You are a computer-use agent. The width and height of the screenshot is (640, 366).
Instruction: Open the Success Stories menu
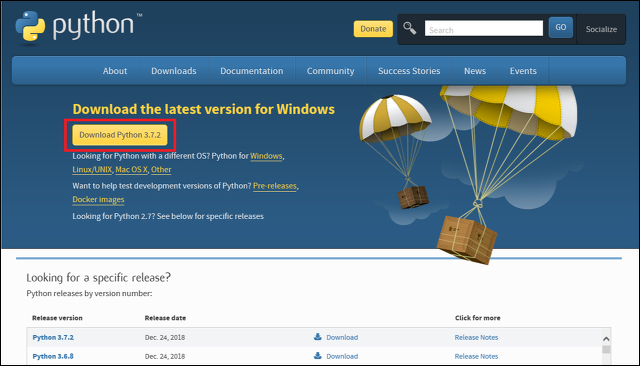tap(409, 71)
